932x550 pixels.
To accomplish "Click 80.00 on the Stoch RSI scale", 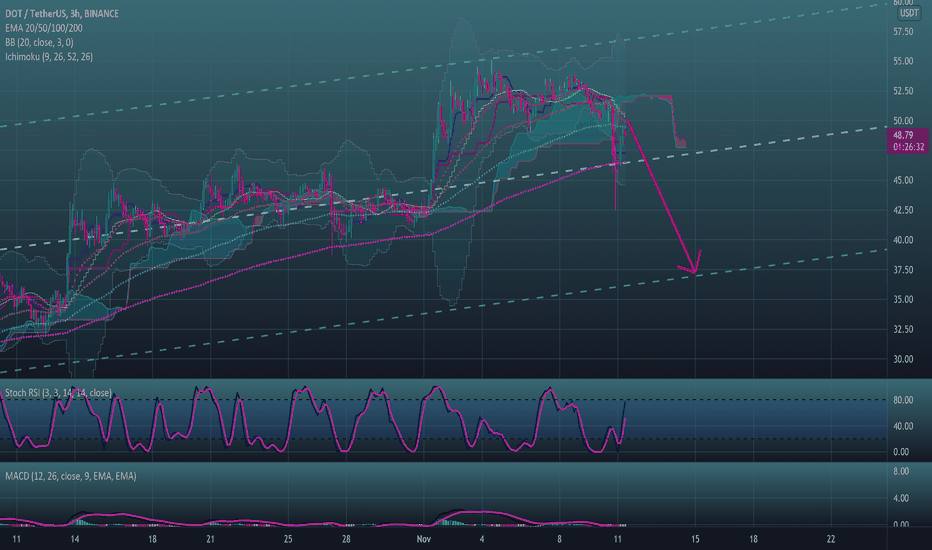I will pos(903,400).
